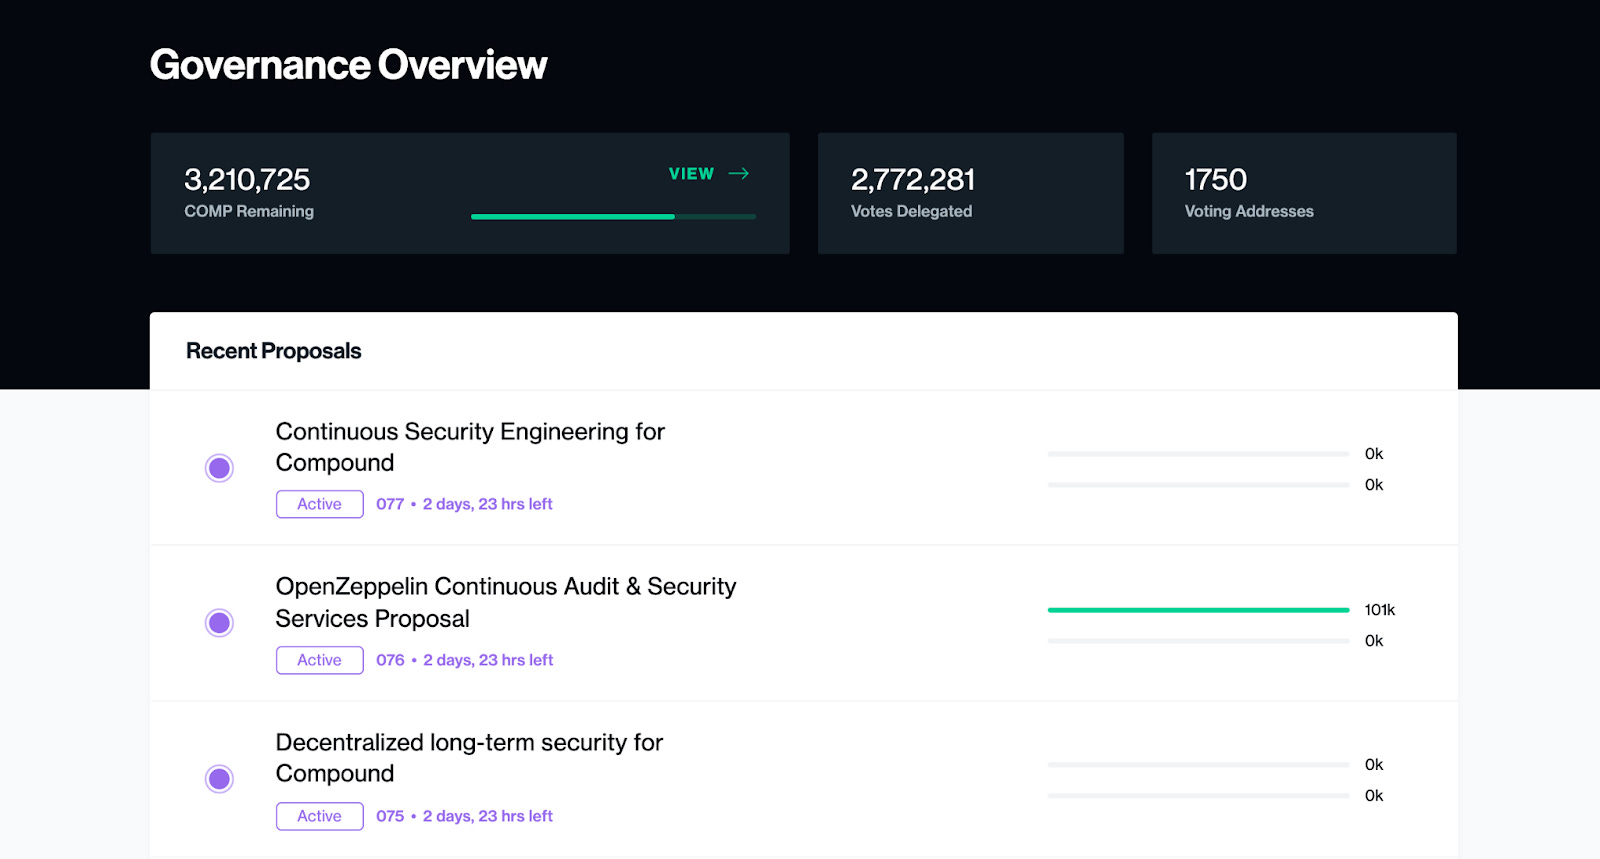Click the Active badge on proposal 077
1600x859 pixels.
tap(320, 504)
